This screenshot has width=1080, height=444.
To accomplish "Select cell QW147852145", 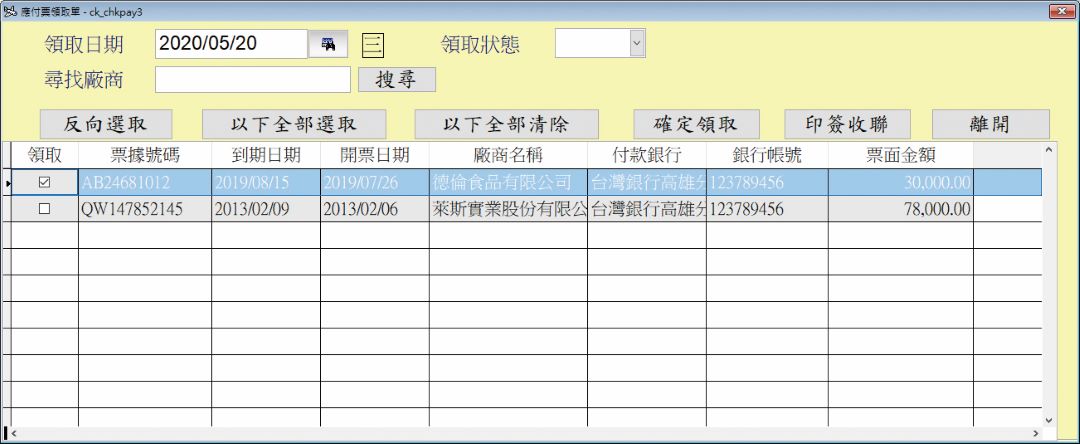I will click(145, 209).
